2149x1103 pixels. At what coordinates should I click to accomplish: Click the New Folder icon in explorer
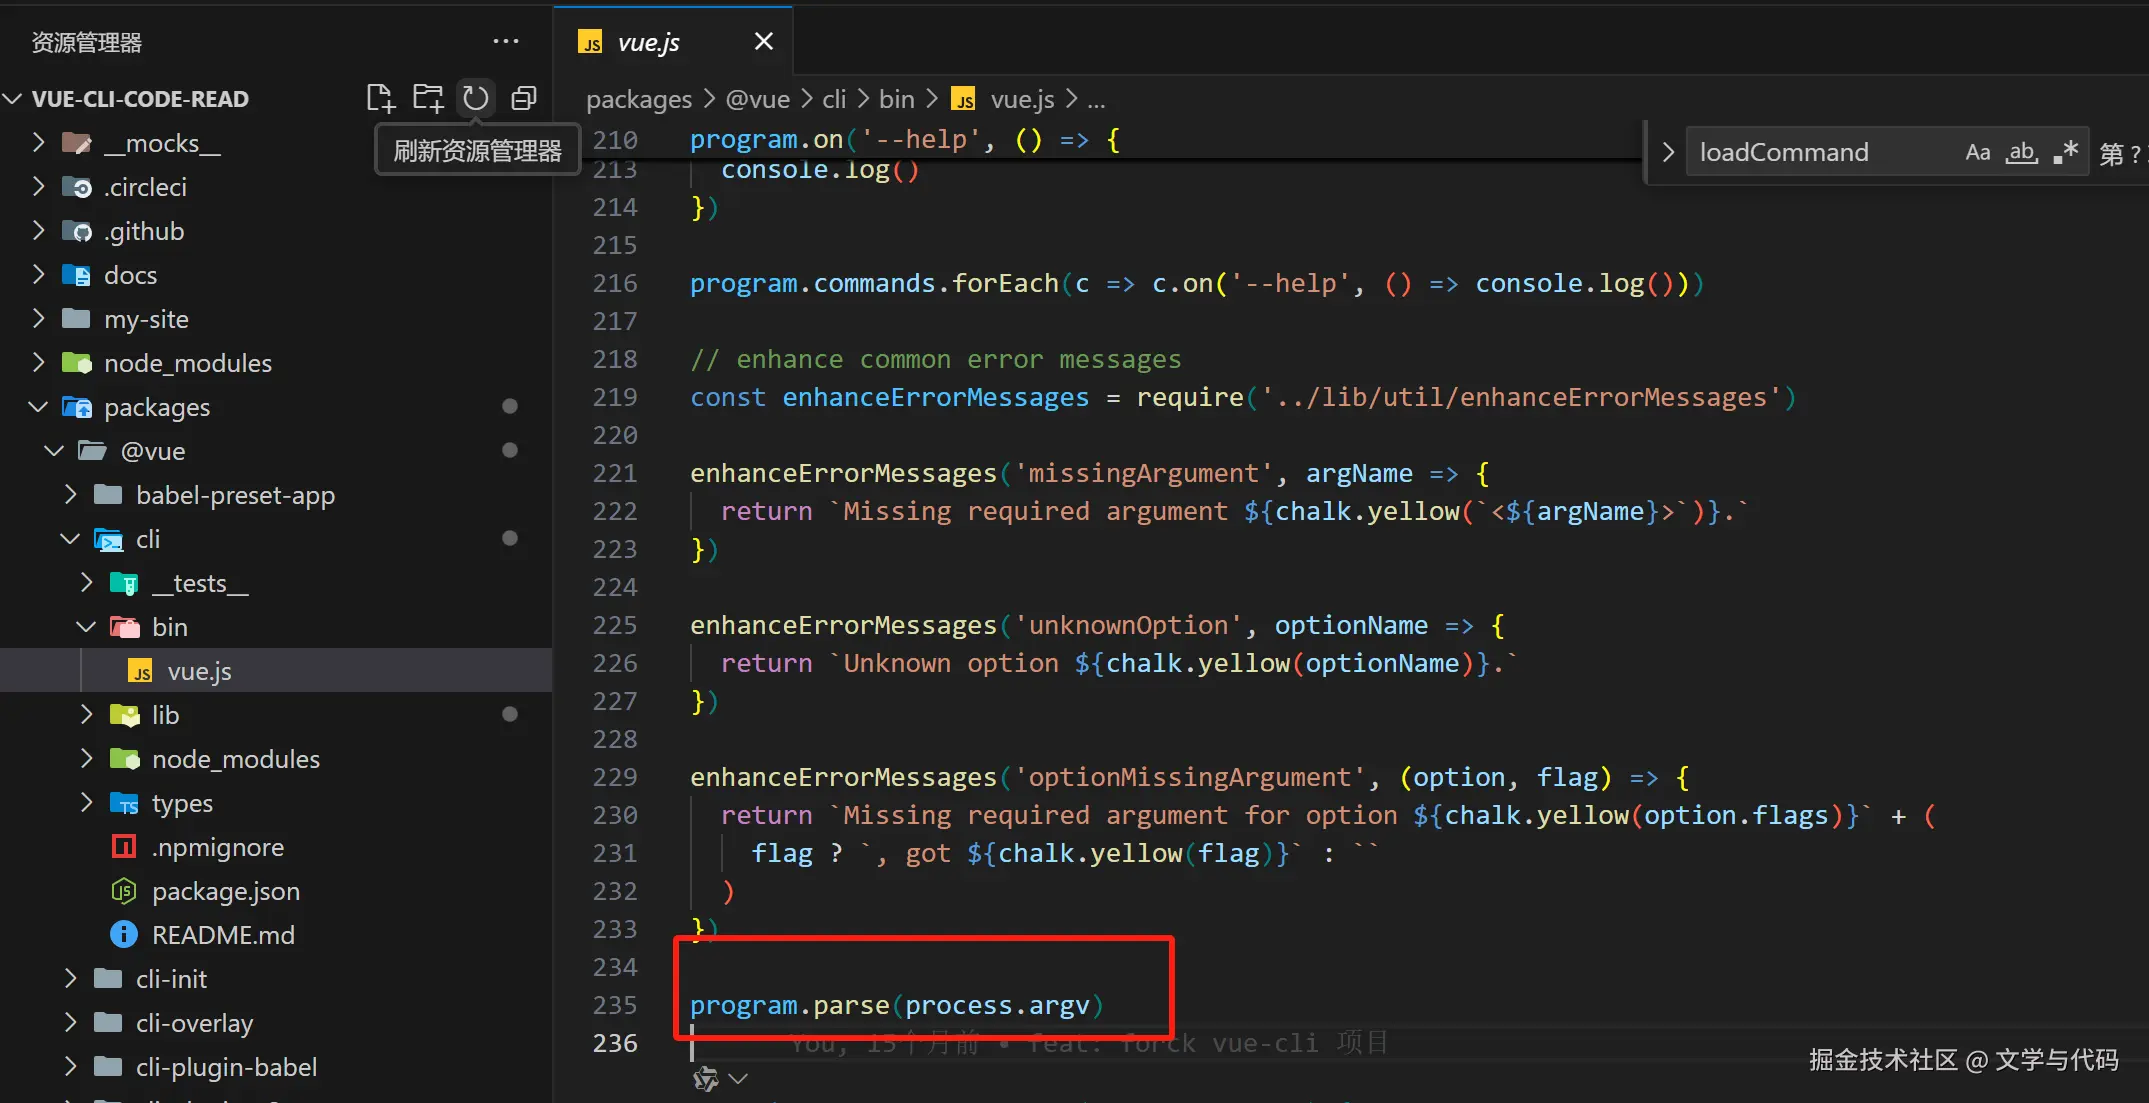428,98
